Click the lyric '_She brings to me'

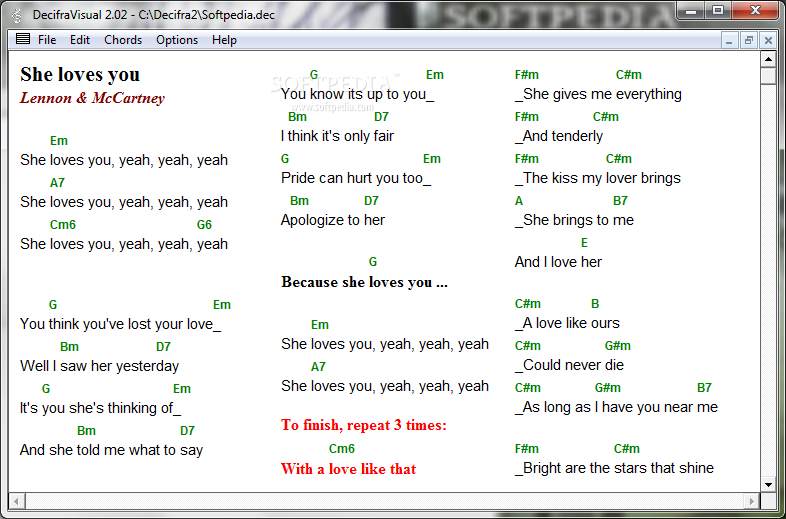[574, 220]
